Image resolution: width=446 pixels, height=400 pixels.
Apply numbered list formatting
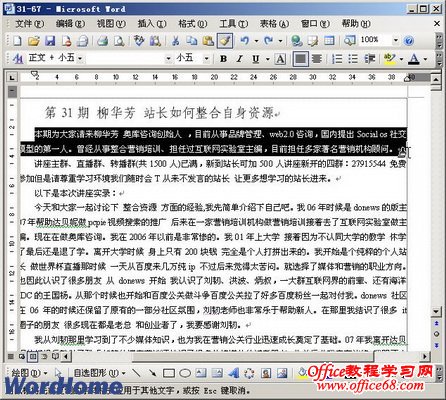coord(337,59)
